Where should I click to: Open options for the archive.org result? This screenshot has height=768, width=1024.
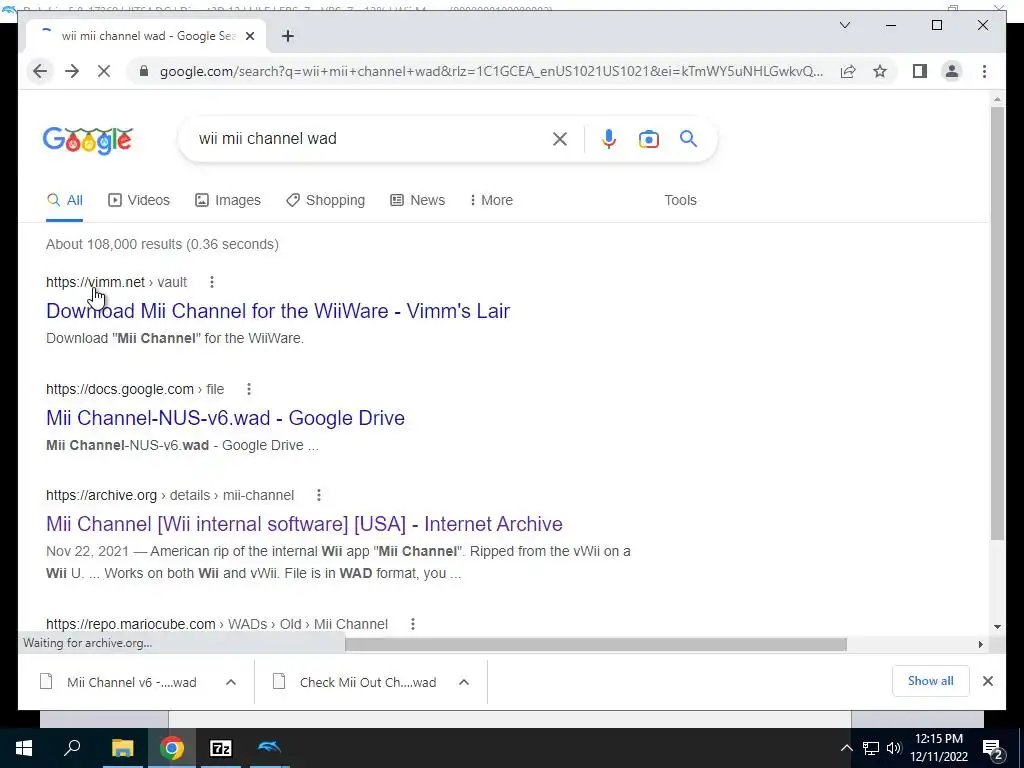pyautogui.click(x=319, y=495)
